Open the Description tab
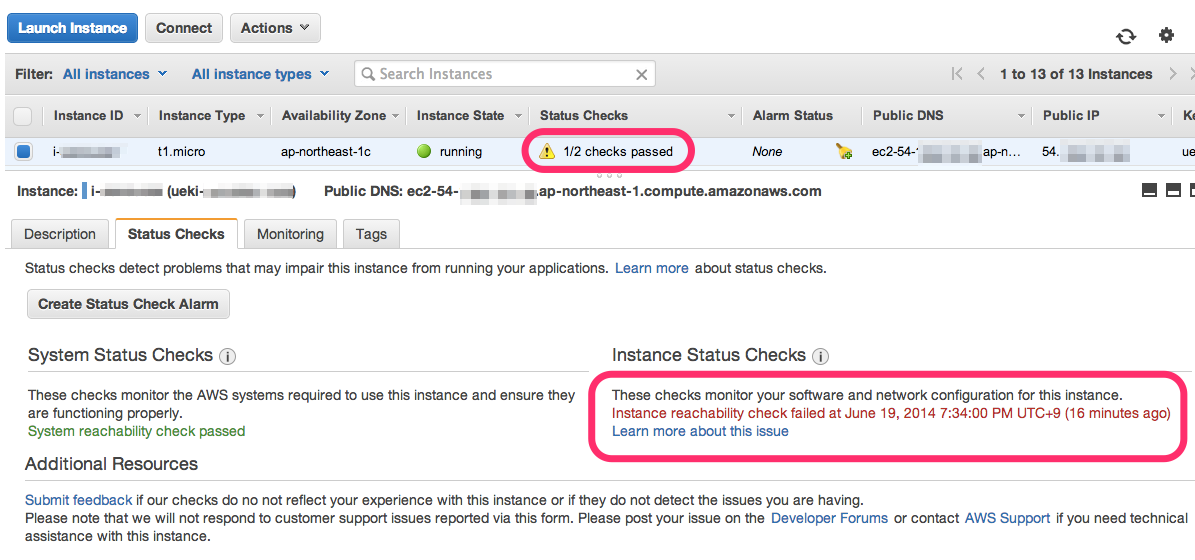Image resolution: width=1195 pixels, height=560 pixels. 60,234
